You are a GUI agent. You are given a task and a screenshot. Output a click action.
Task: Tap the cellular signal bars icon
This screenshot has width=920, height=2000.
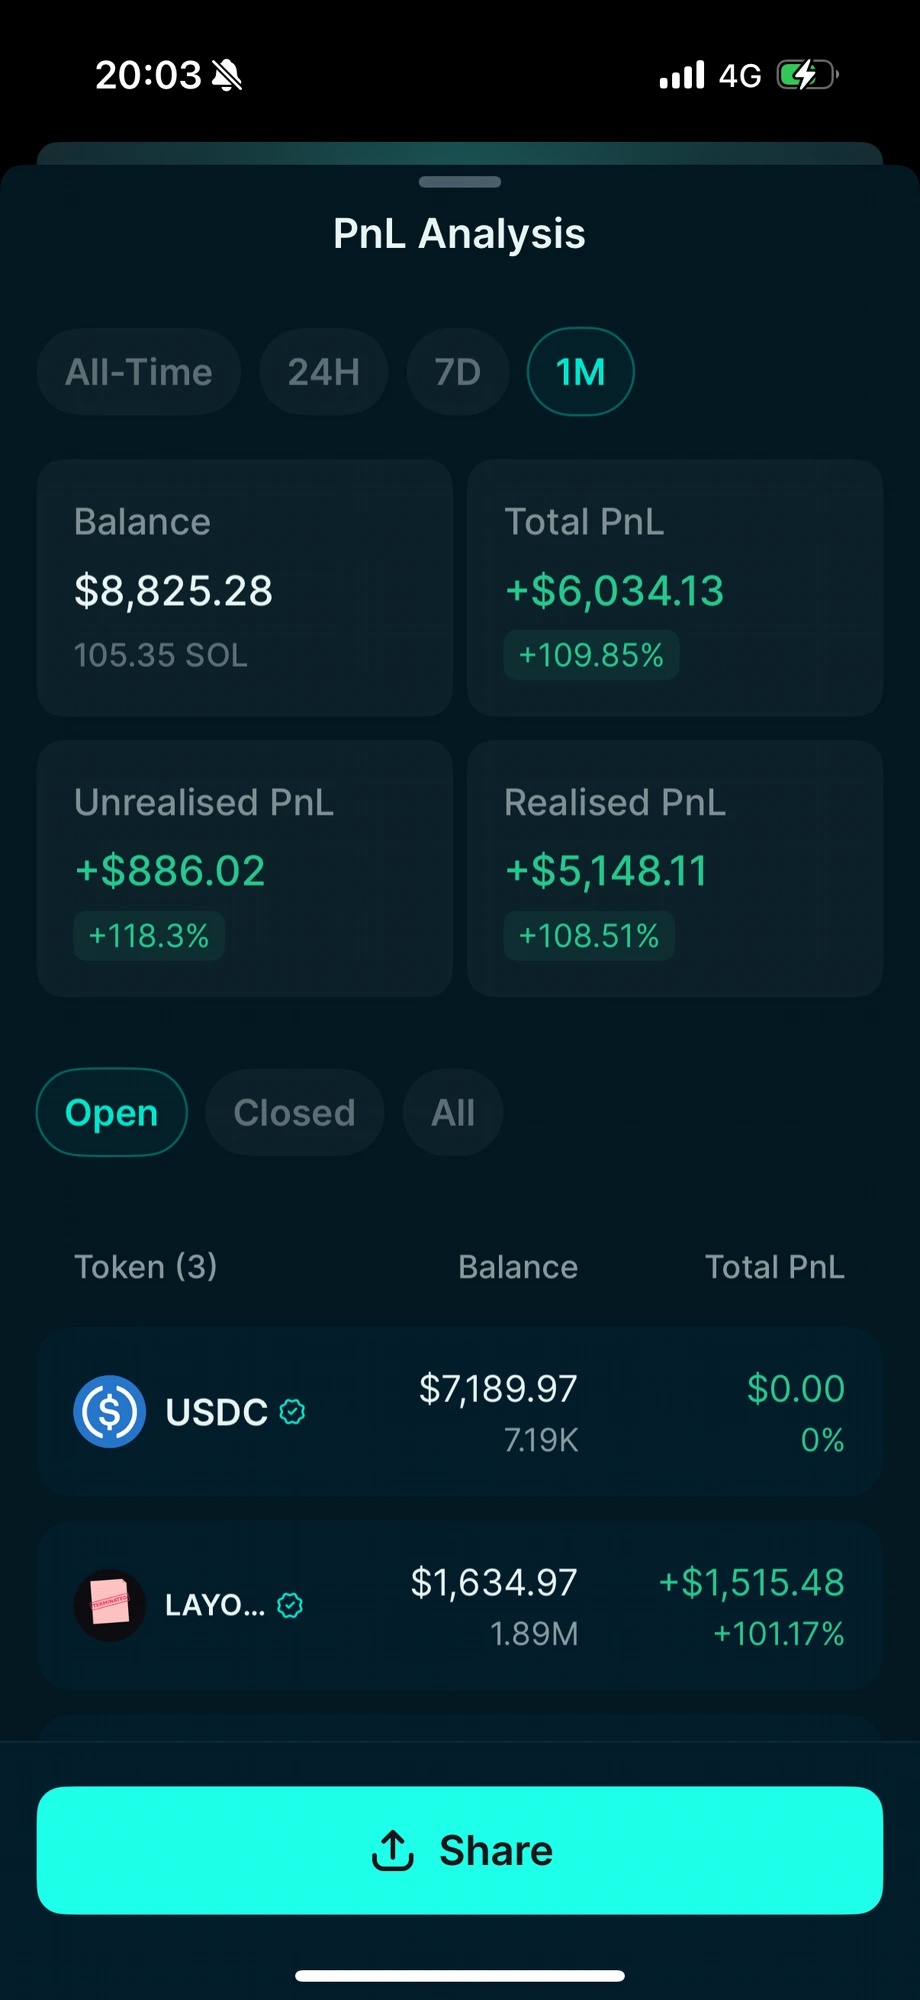682,75
